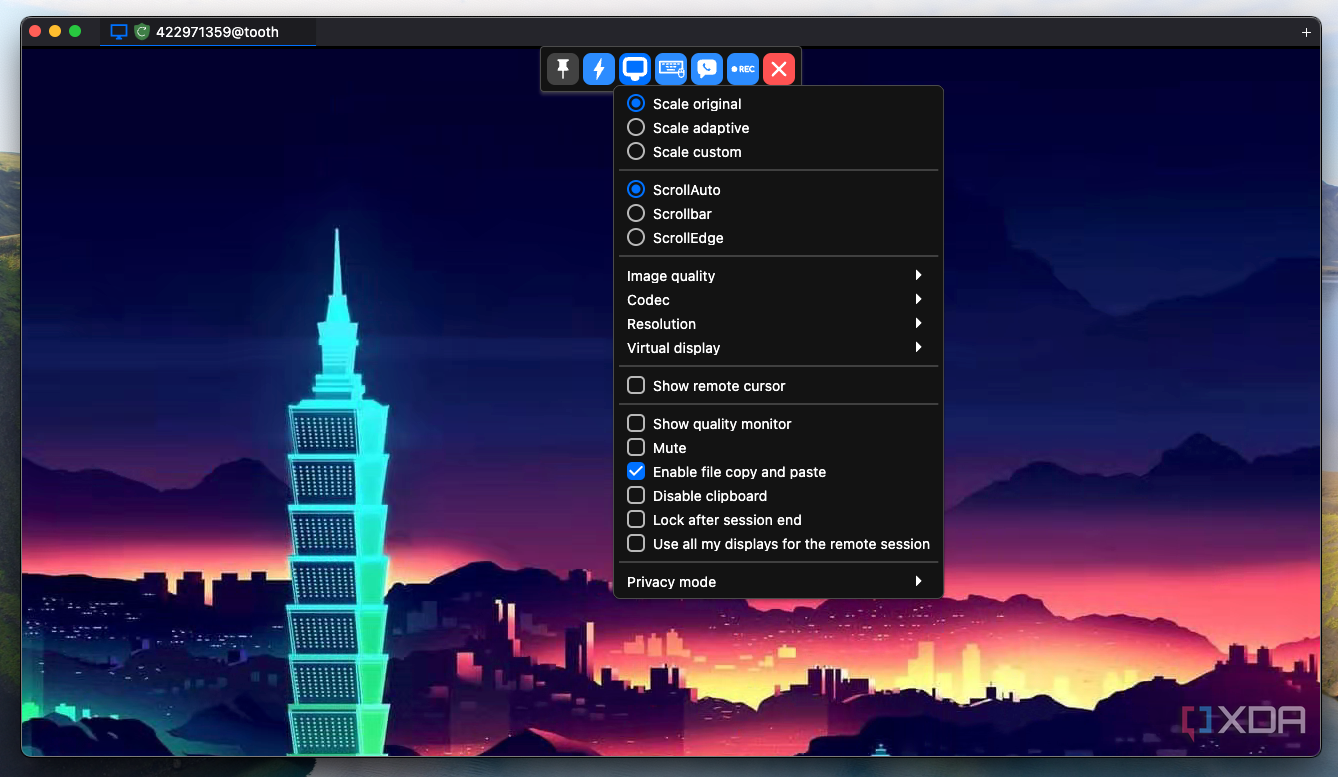Open the keyboard settings icon
1338x777 pixels.
point(671,69)
